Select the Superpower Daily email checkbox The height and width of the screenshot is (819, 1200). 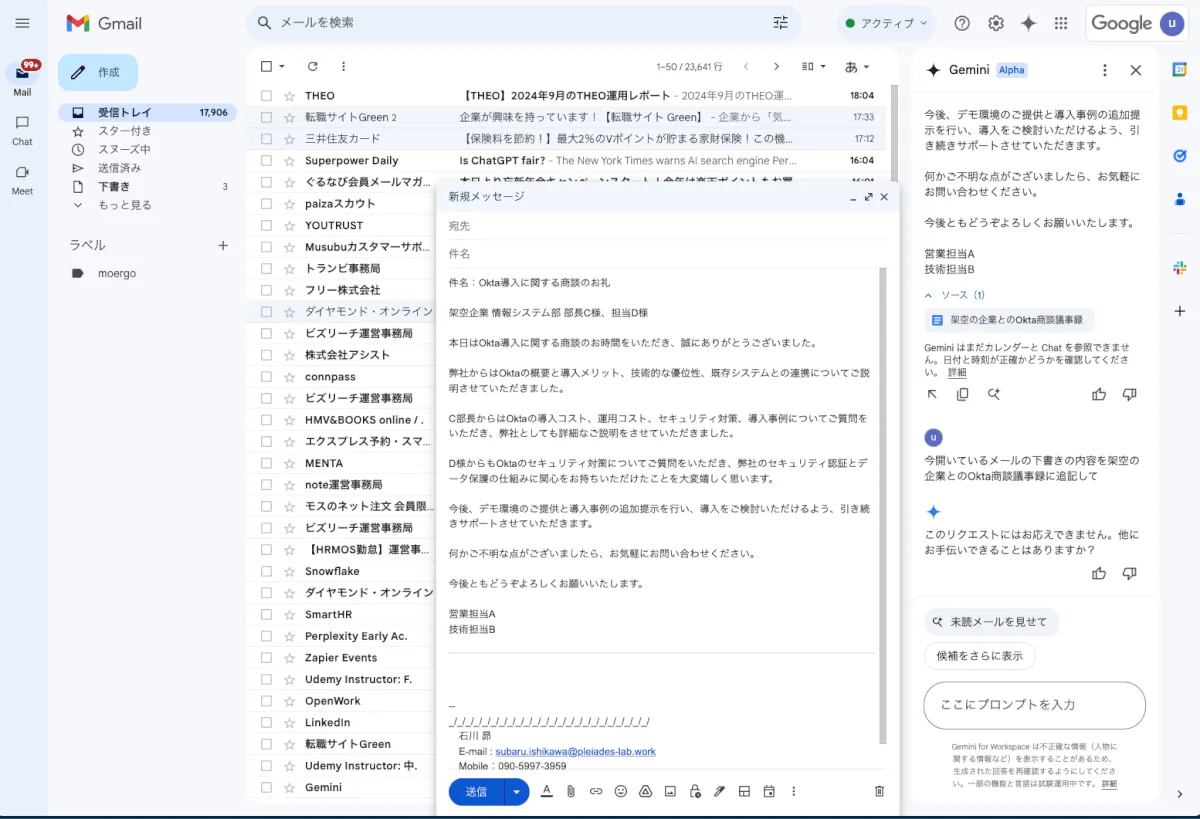pyautogui.click(x=266, y=160)
